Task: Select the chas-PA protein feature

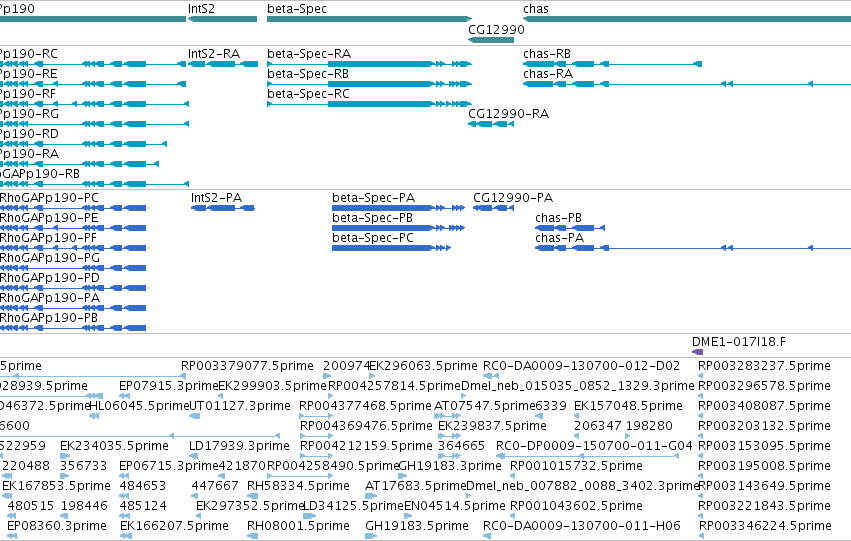Action: tap(693, 248)
